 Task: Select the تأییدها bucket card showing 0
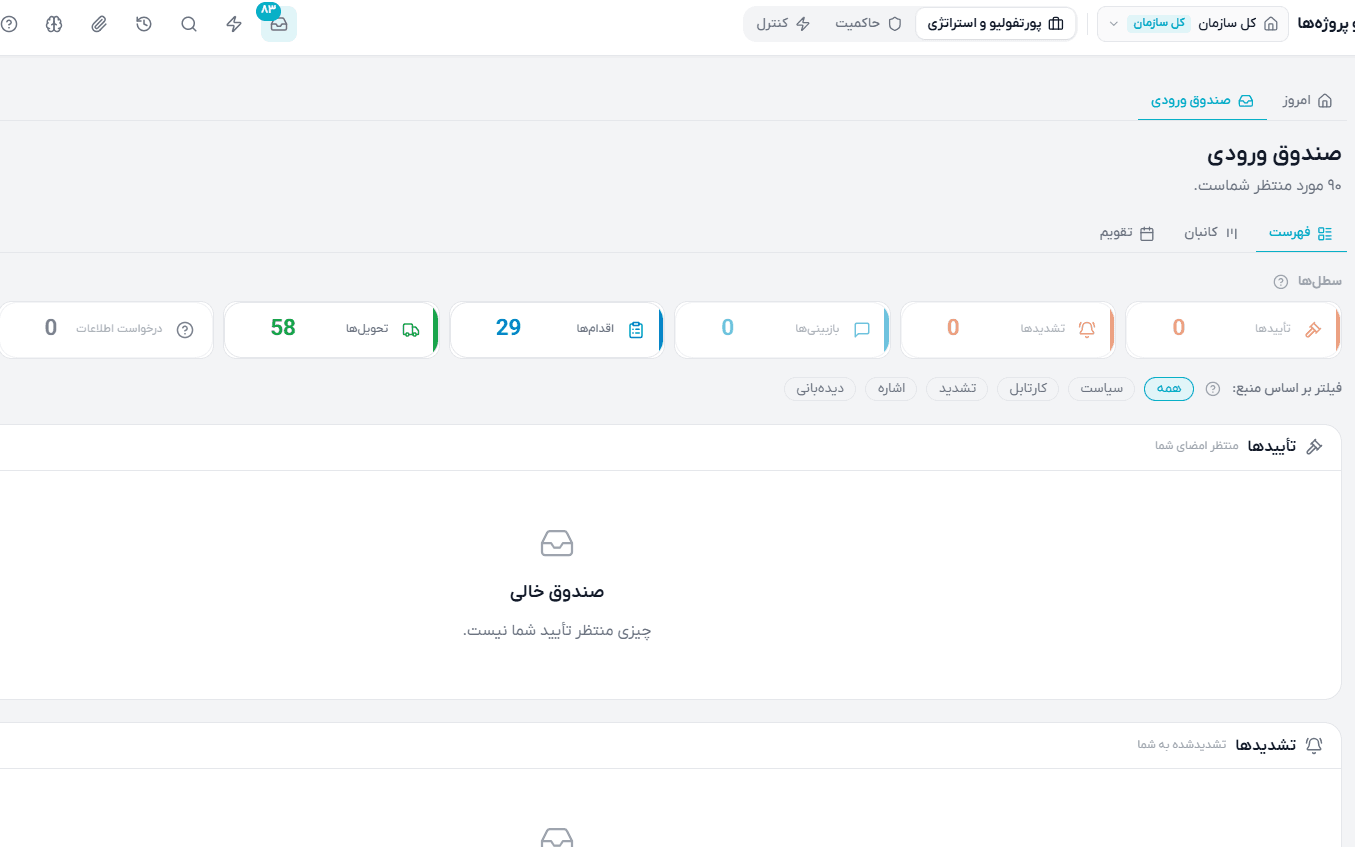(x=1233, y=330)
